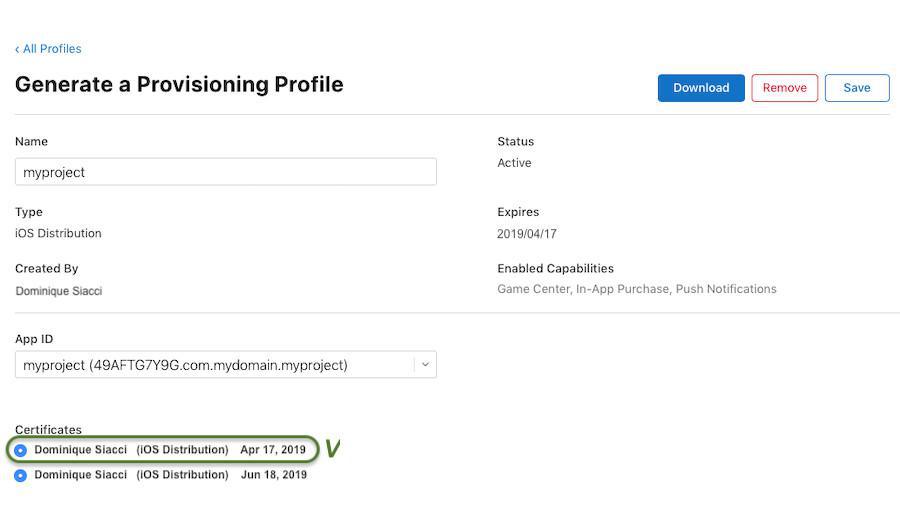Click the 2019/04/17 expiry date

click(x=527, y=234)
